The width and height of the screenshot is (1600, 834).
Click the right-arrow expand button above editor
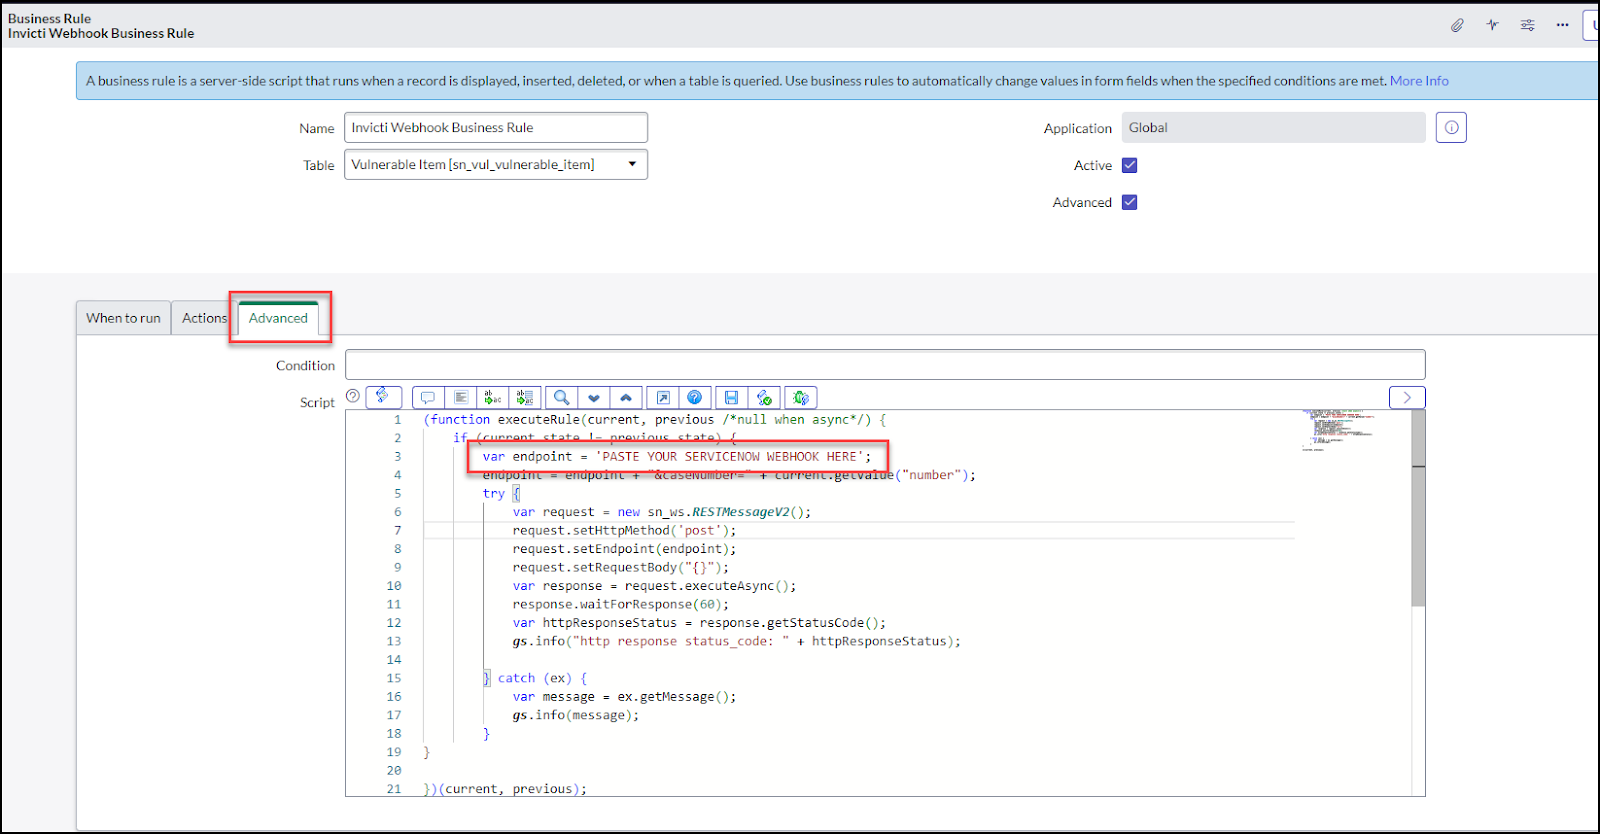point(1407,397)
